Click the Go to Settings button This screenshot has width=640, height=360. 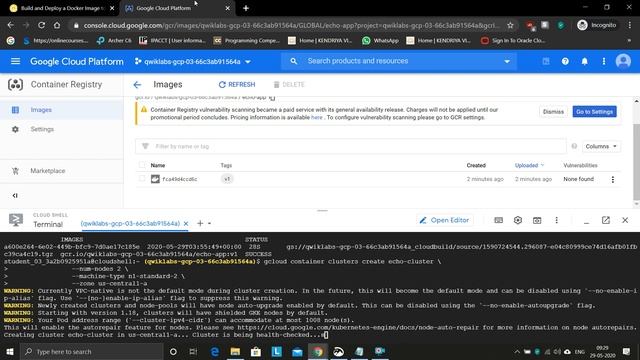coord(594,111)
